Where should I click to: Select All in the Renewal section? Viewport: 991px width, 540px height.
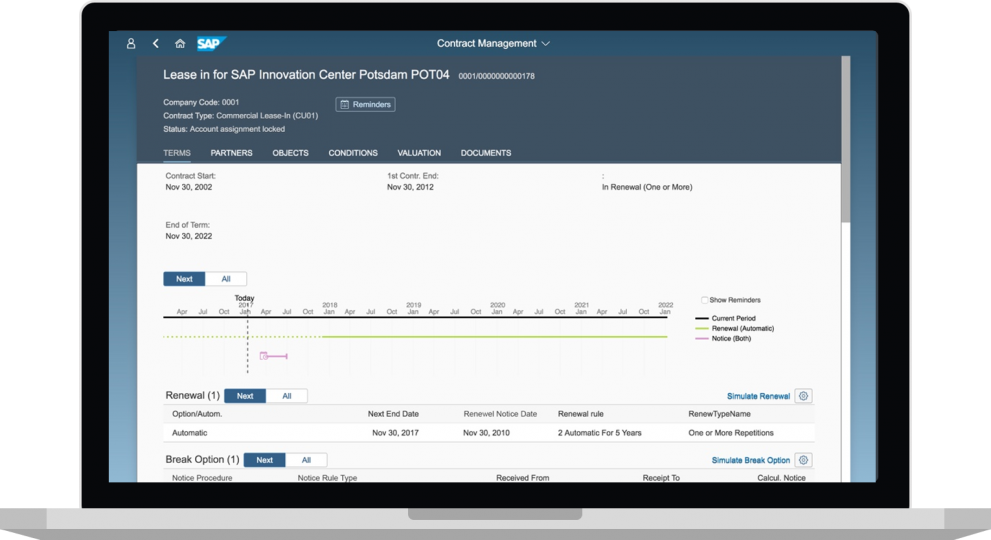pos(286,396)
